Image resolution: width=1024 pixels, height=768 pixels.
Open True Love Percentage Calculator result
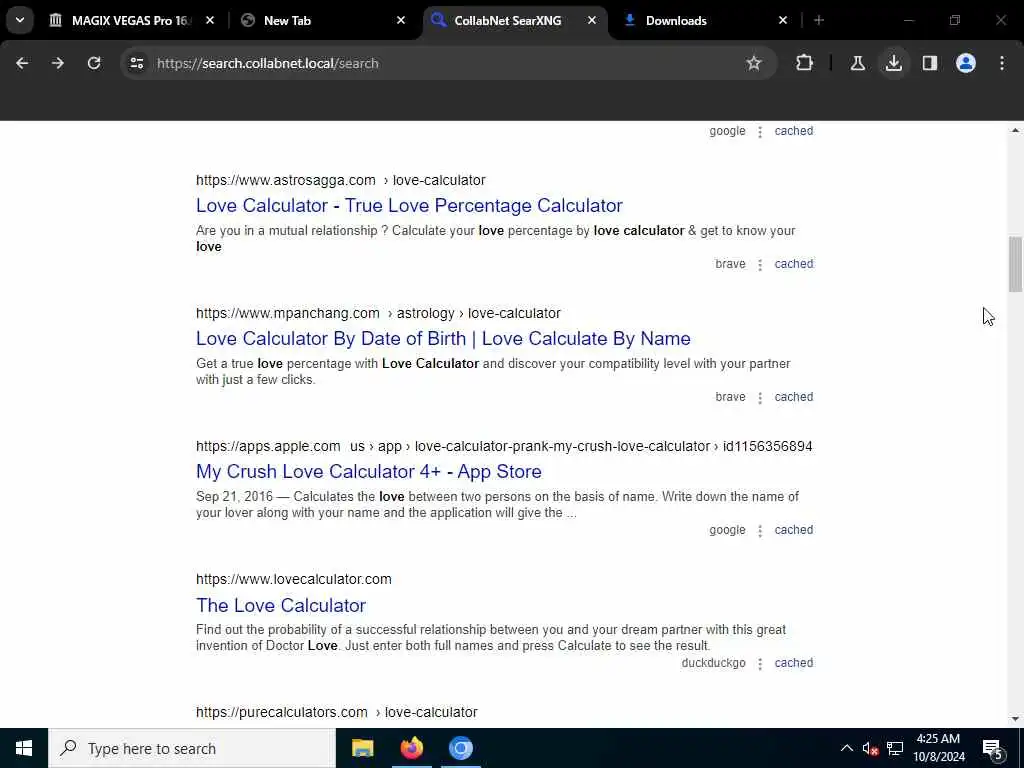409,205
